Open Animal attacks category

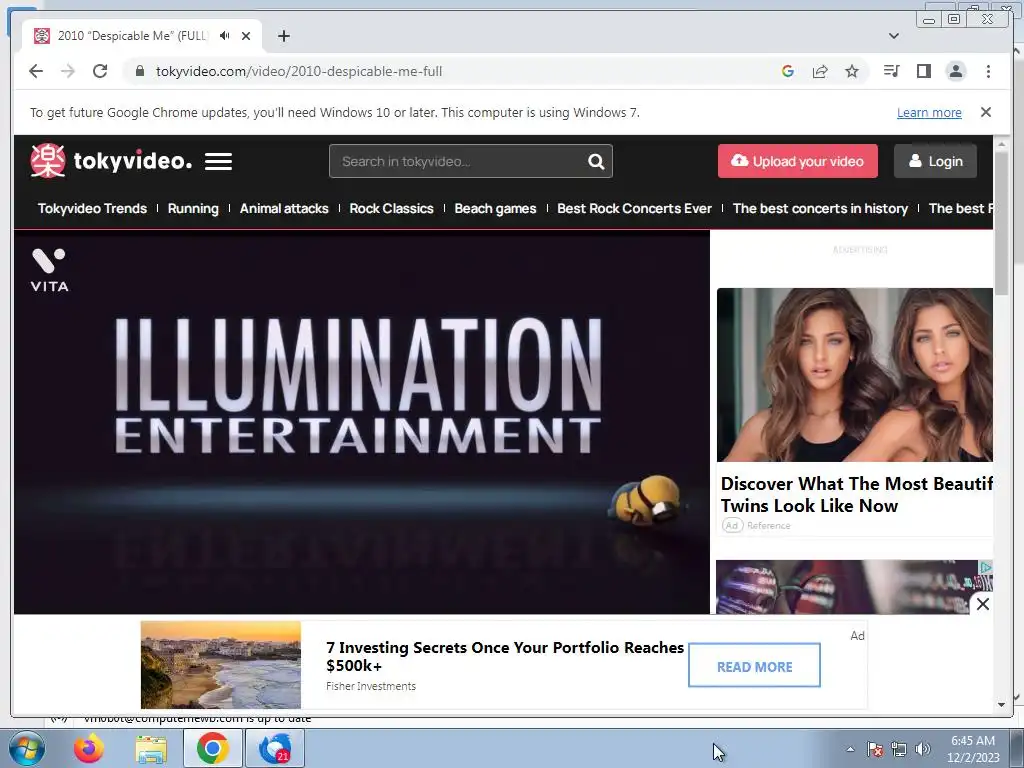[284, 208]
